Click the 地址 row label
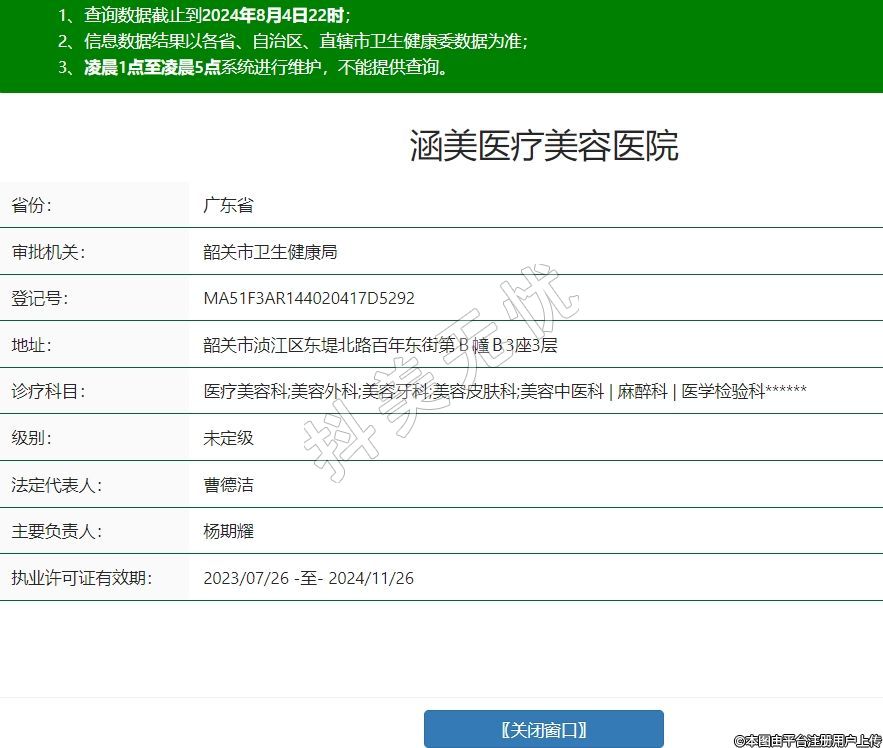Screen dimensions: 883x748 31,345
